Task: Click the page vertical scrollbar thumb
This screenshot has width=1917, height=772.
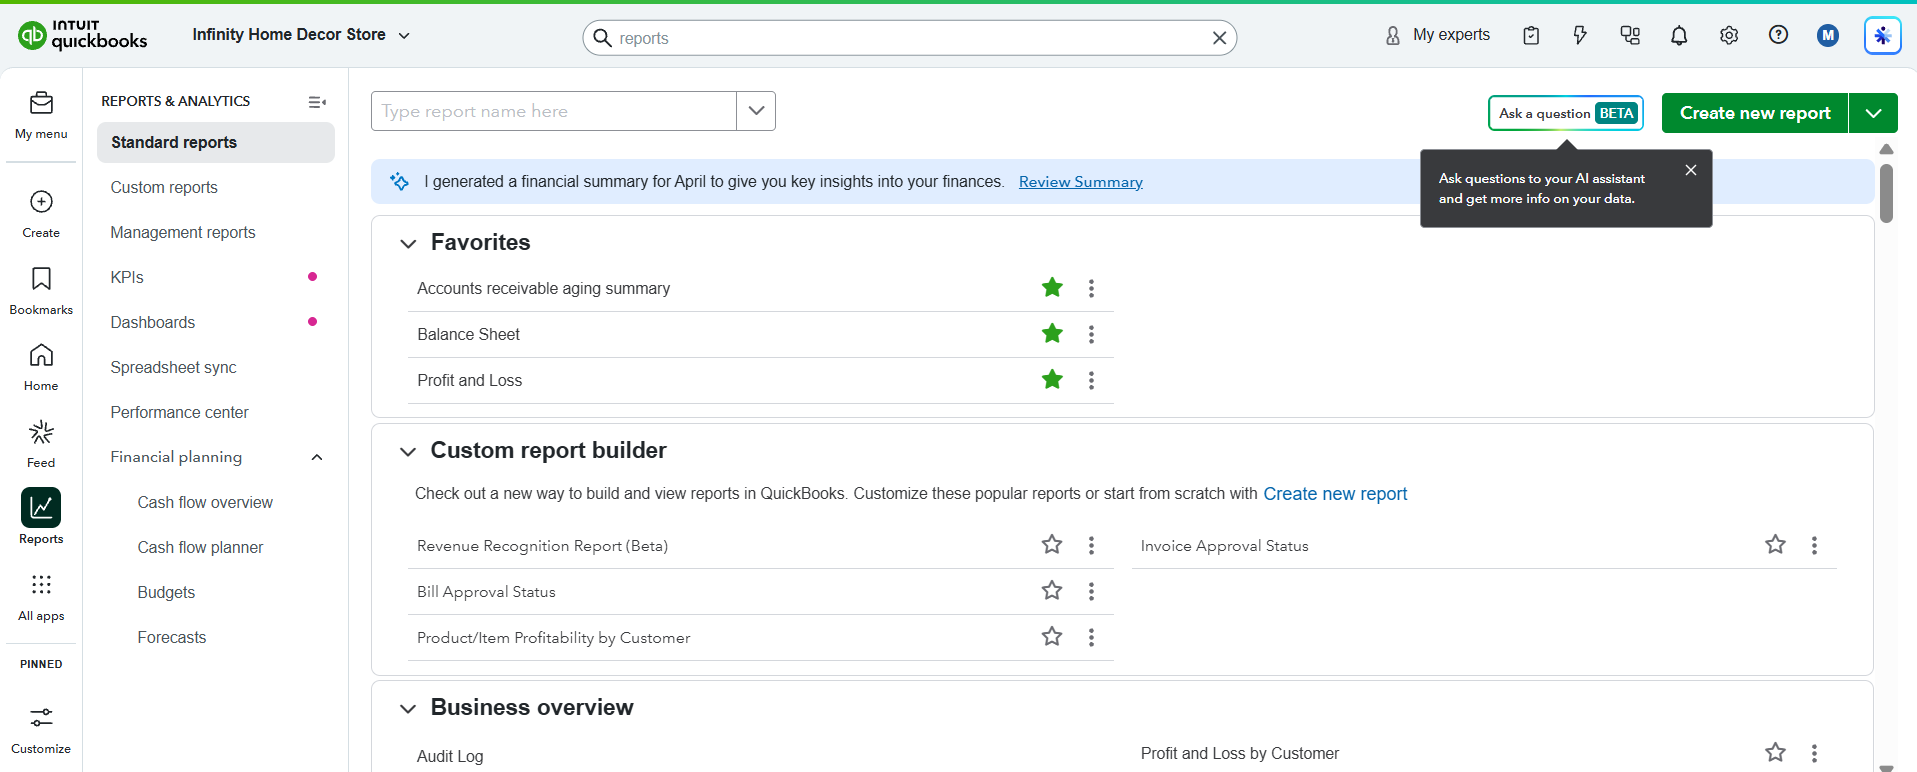Action: click(1886, 193)
